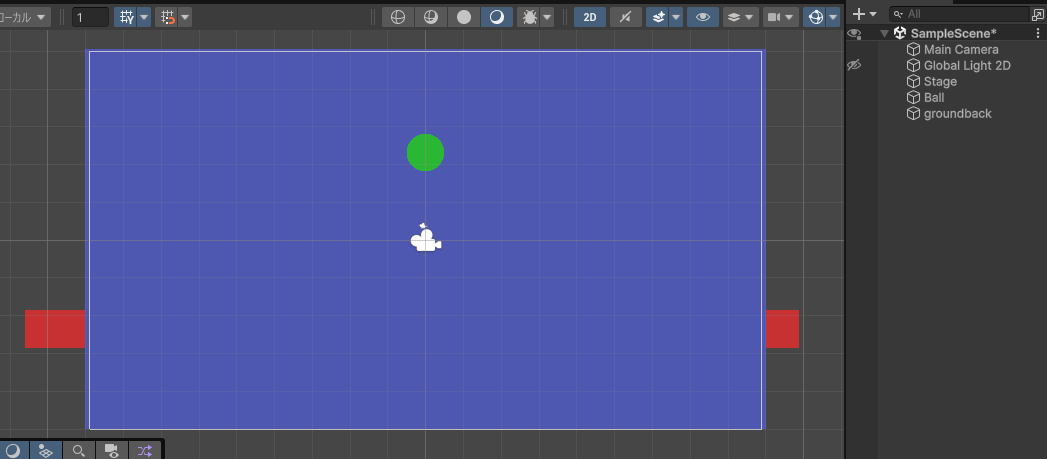Select Ball in the Hierarchy
The image size is (1047, 459).
(x=934, y=98)
